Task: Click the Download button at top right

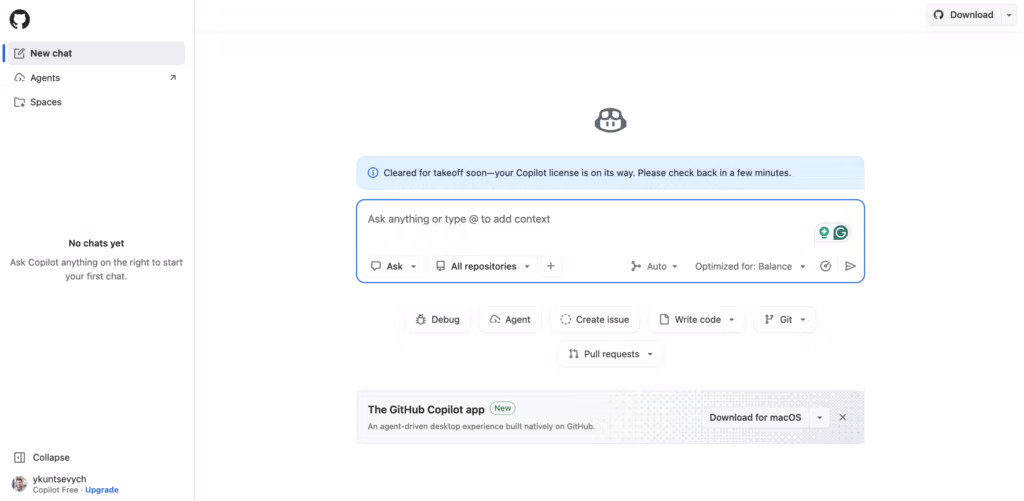Action: (963, 15)
